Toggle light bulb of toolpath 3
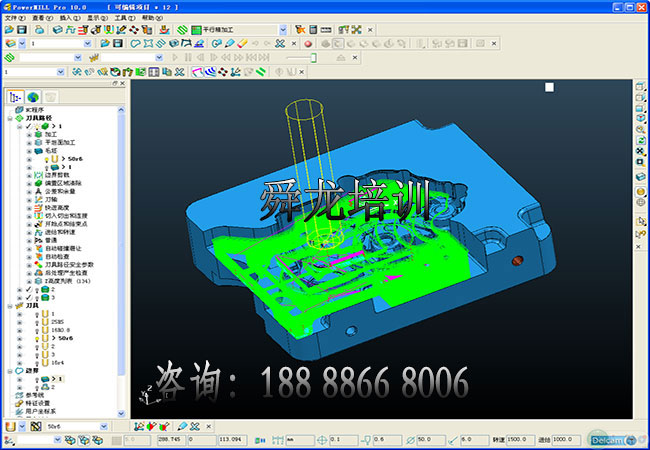The image size is (650, 450). [x=36, y=298]
